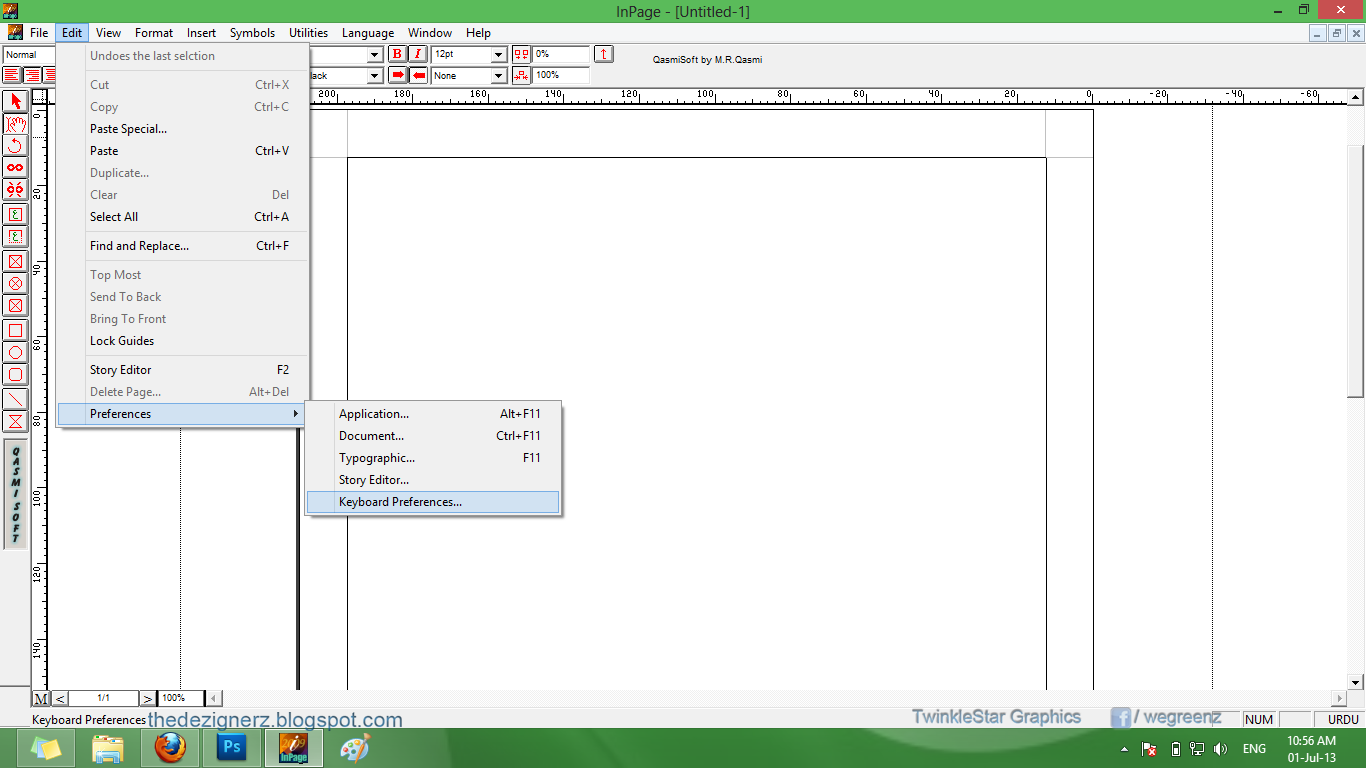Open Firefox from the taskbar
The image size is (1366, 768).
click(170, 748)
